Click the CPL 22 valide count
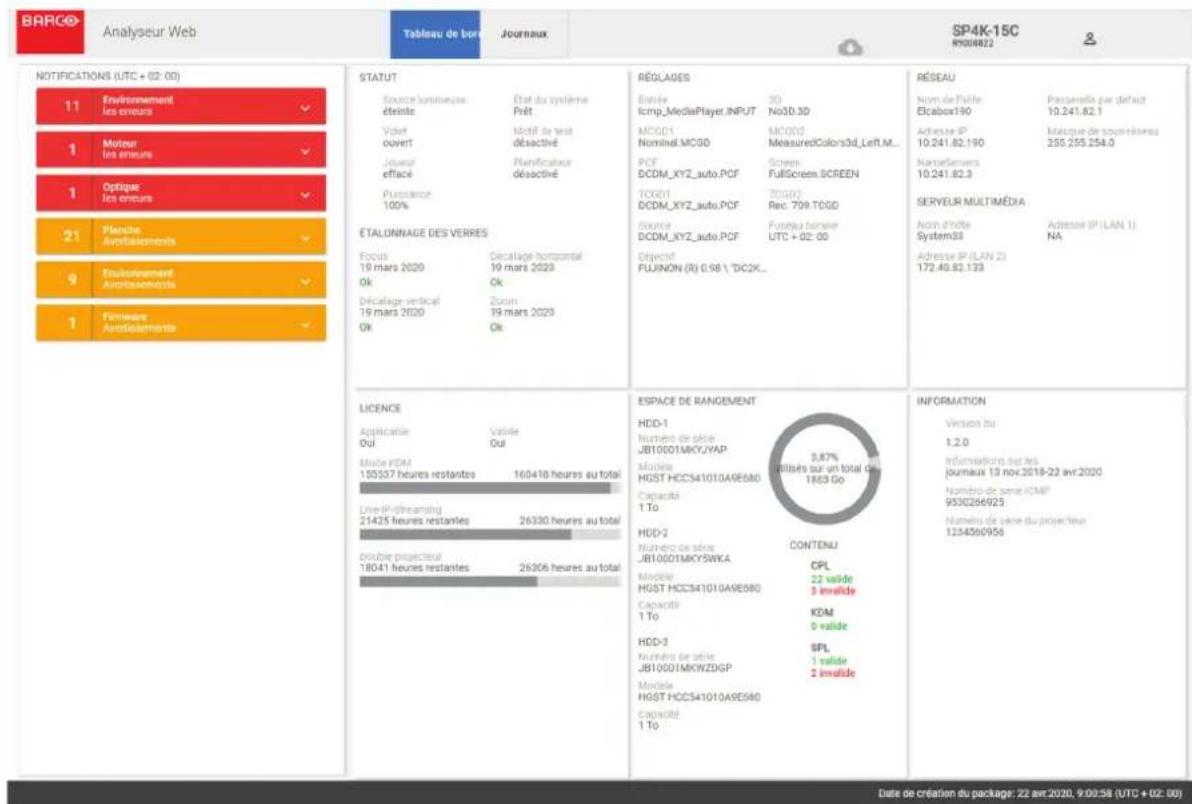Screen dimensions: 1192x804 tap(832, 579)
